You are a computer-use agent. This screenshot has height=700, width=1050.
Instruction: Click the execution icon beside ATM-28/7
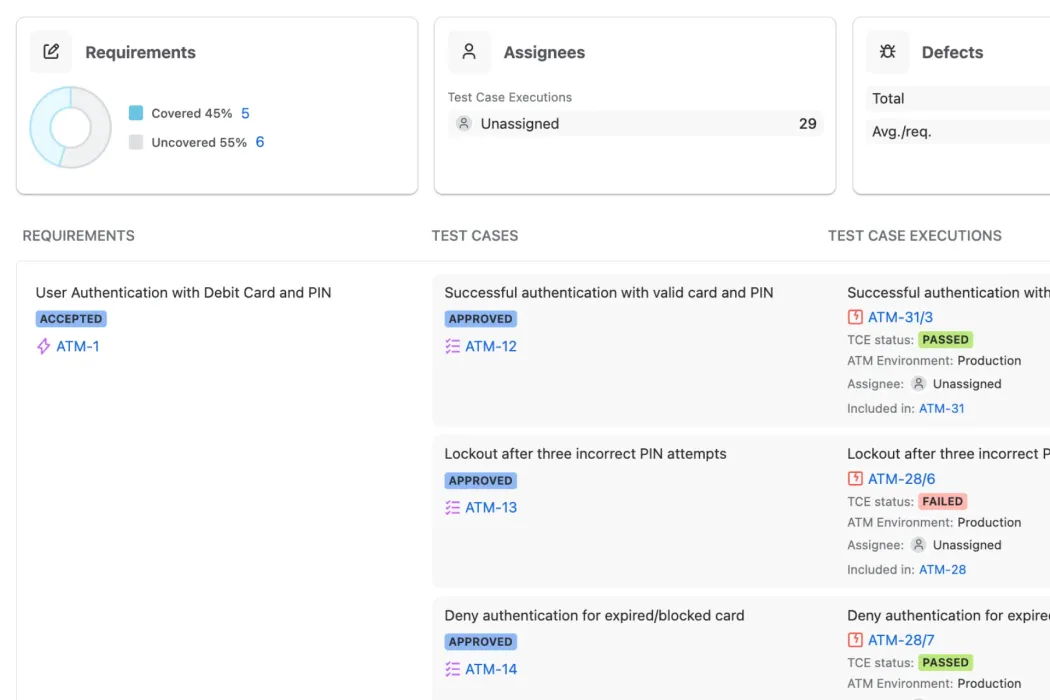[855, 641]
